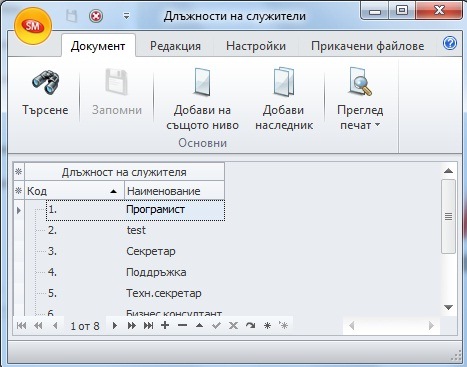Open the quick access toolbar customize arrow
The height and width of the screenshot is (367, 467).
(x=126, y=16)
